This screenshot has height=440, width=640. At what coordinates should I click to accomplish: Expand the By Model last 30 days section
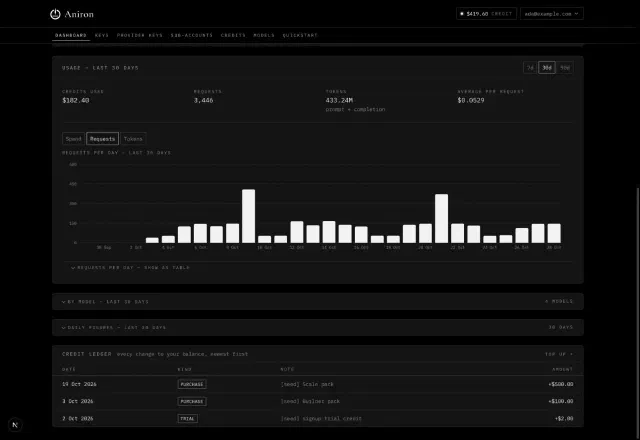(318, 302)
